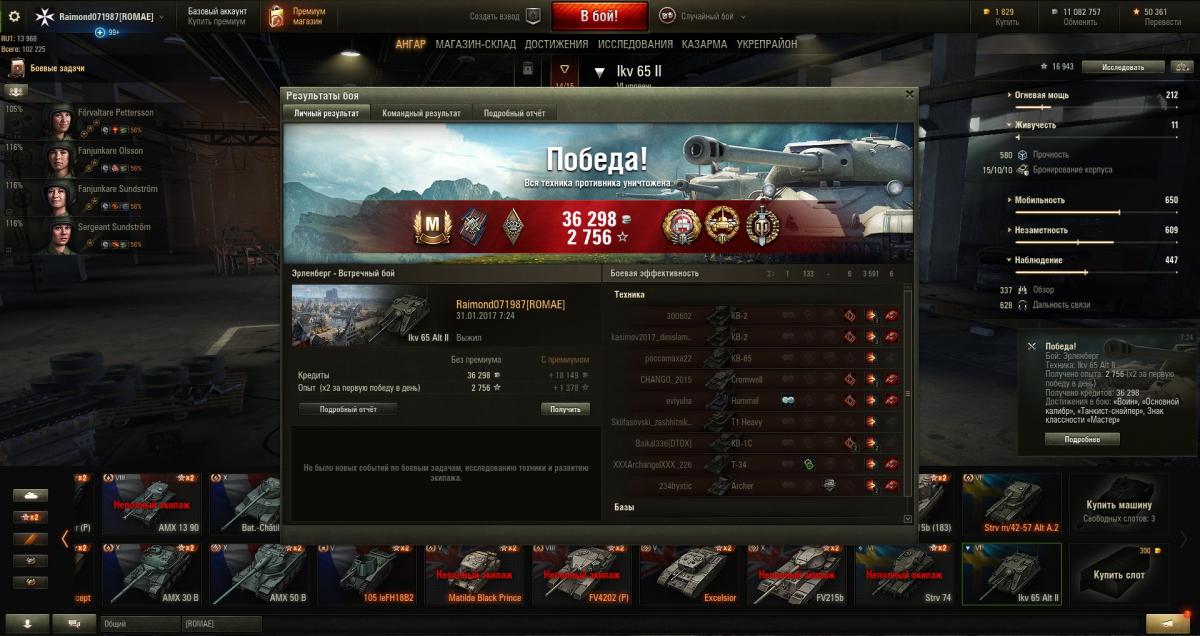Click the spotted icon in the Hummel row
The height and width of the screenshot is (636, 1200).
(788, 400)
